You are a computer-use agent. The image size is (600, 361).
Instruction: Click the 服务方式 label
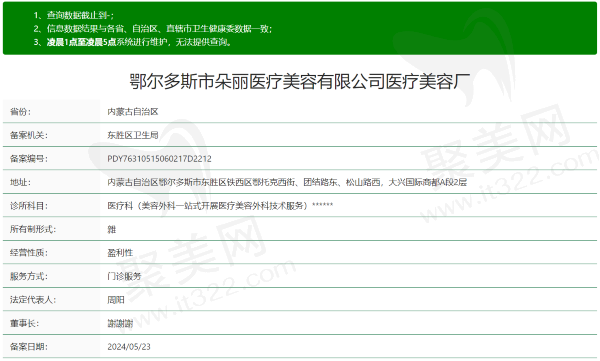pos(29,276)
